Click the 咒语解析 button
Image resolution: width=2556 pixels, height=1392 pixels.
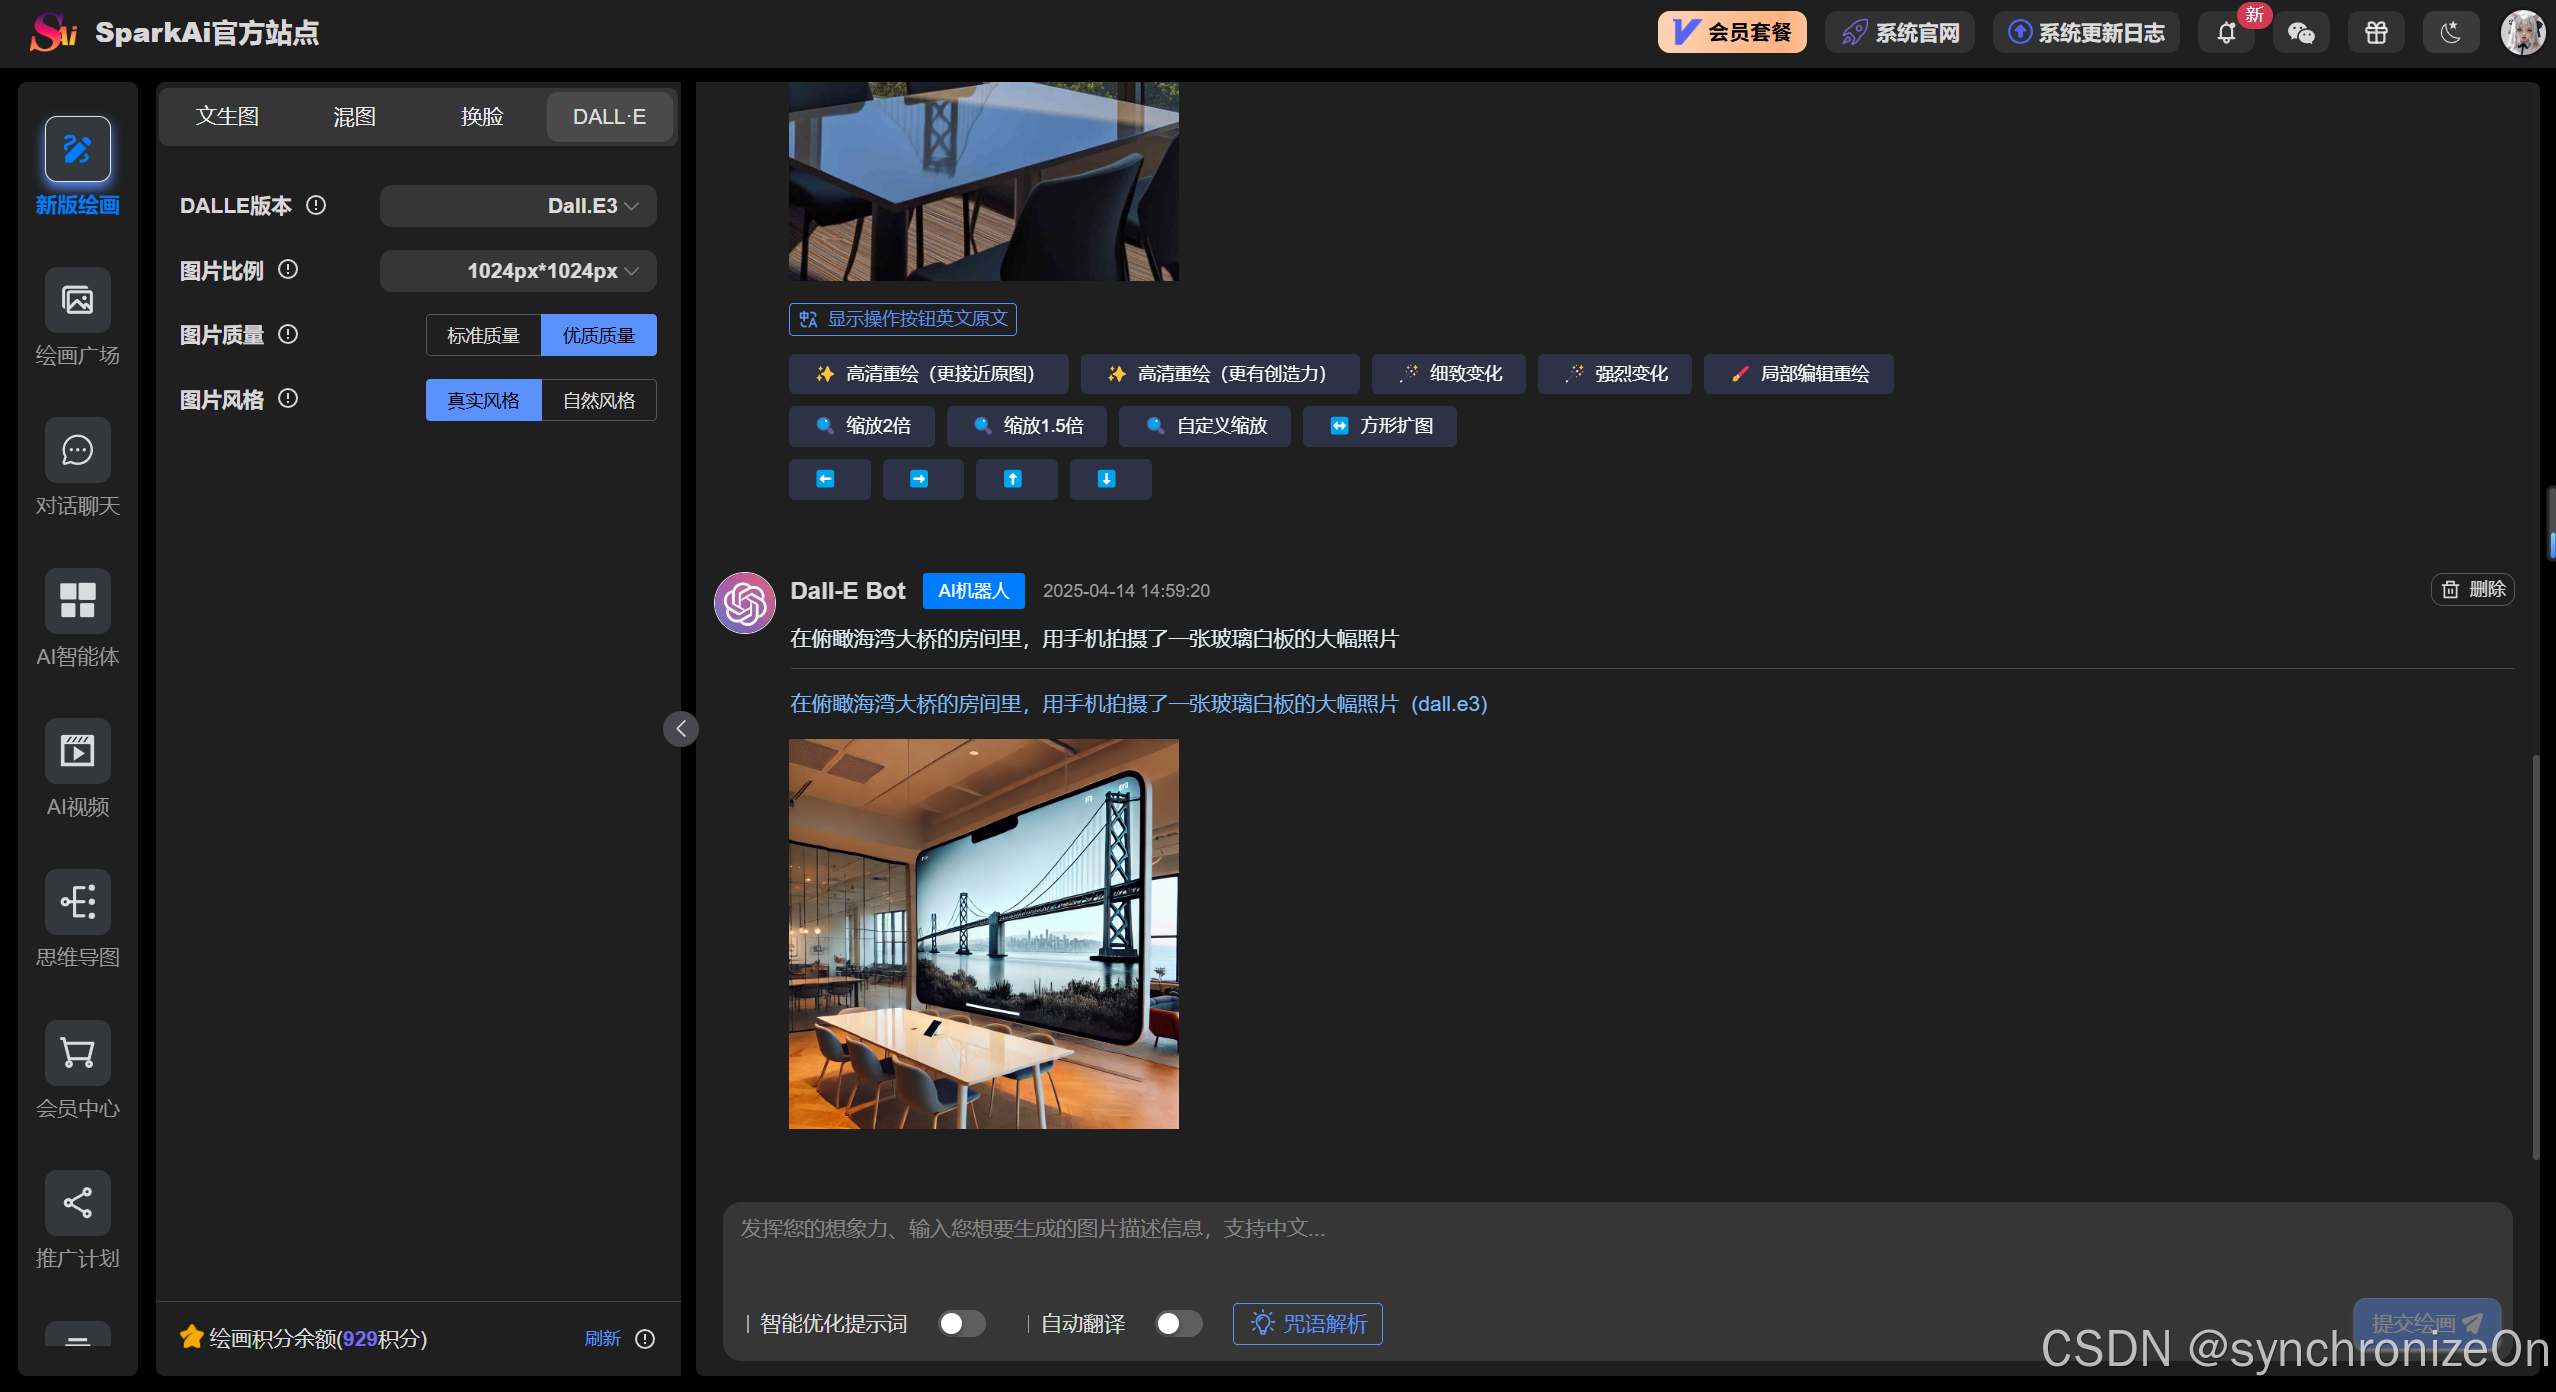[x=1307, y=1323]
